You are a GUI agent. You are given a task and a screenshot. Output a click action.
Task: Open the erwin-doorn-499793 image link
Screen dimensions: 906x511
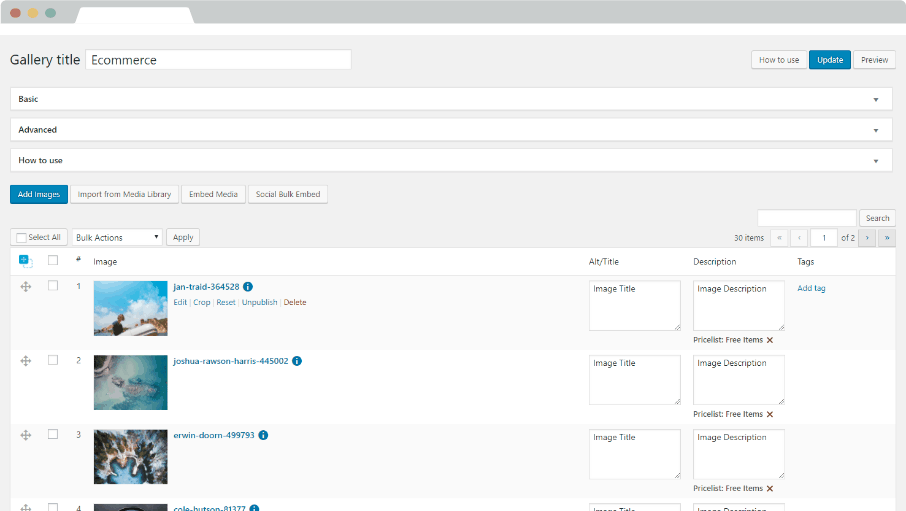[x=214, y=435]
